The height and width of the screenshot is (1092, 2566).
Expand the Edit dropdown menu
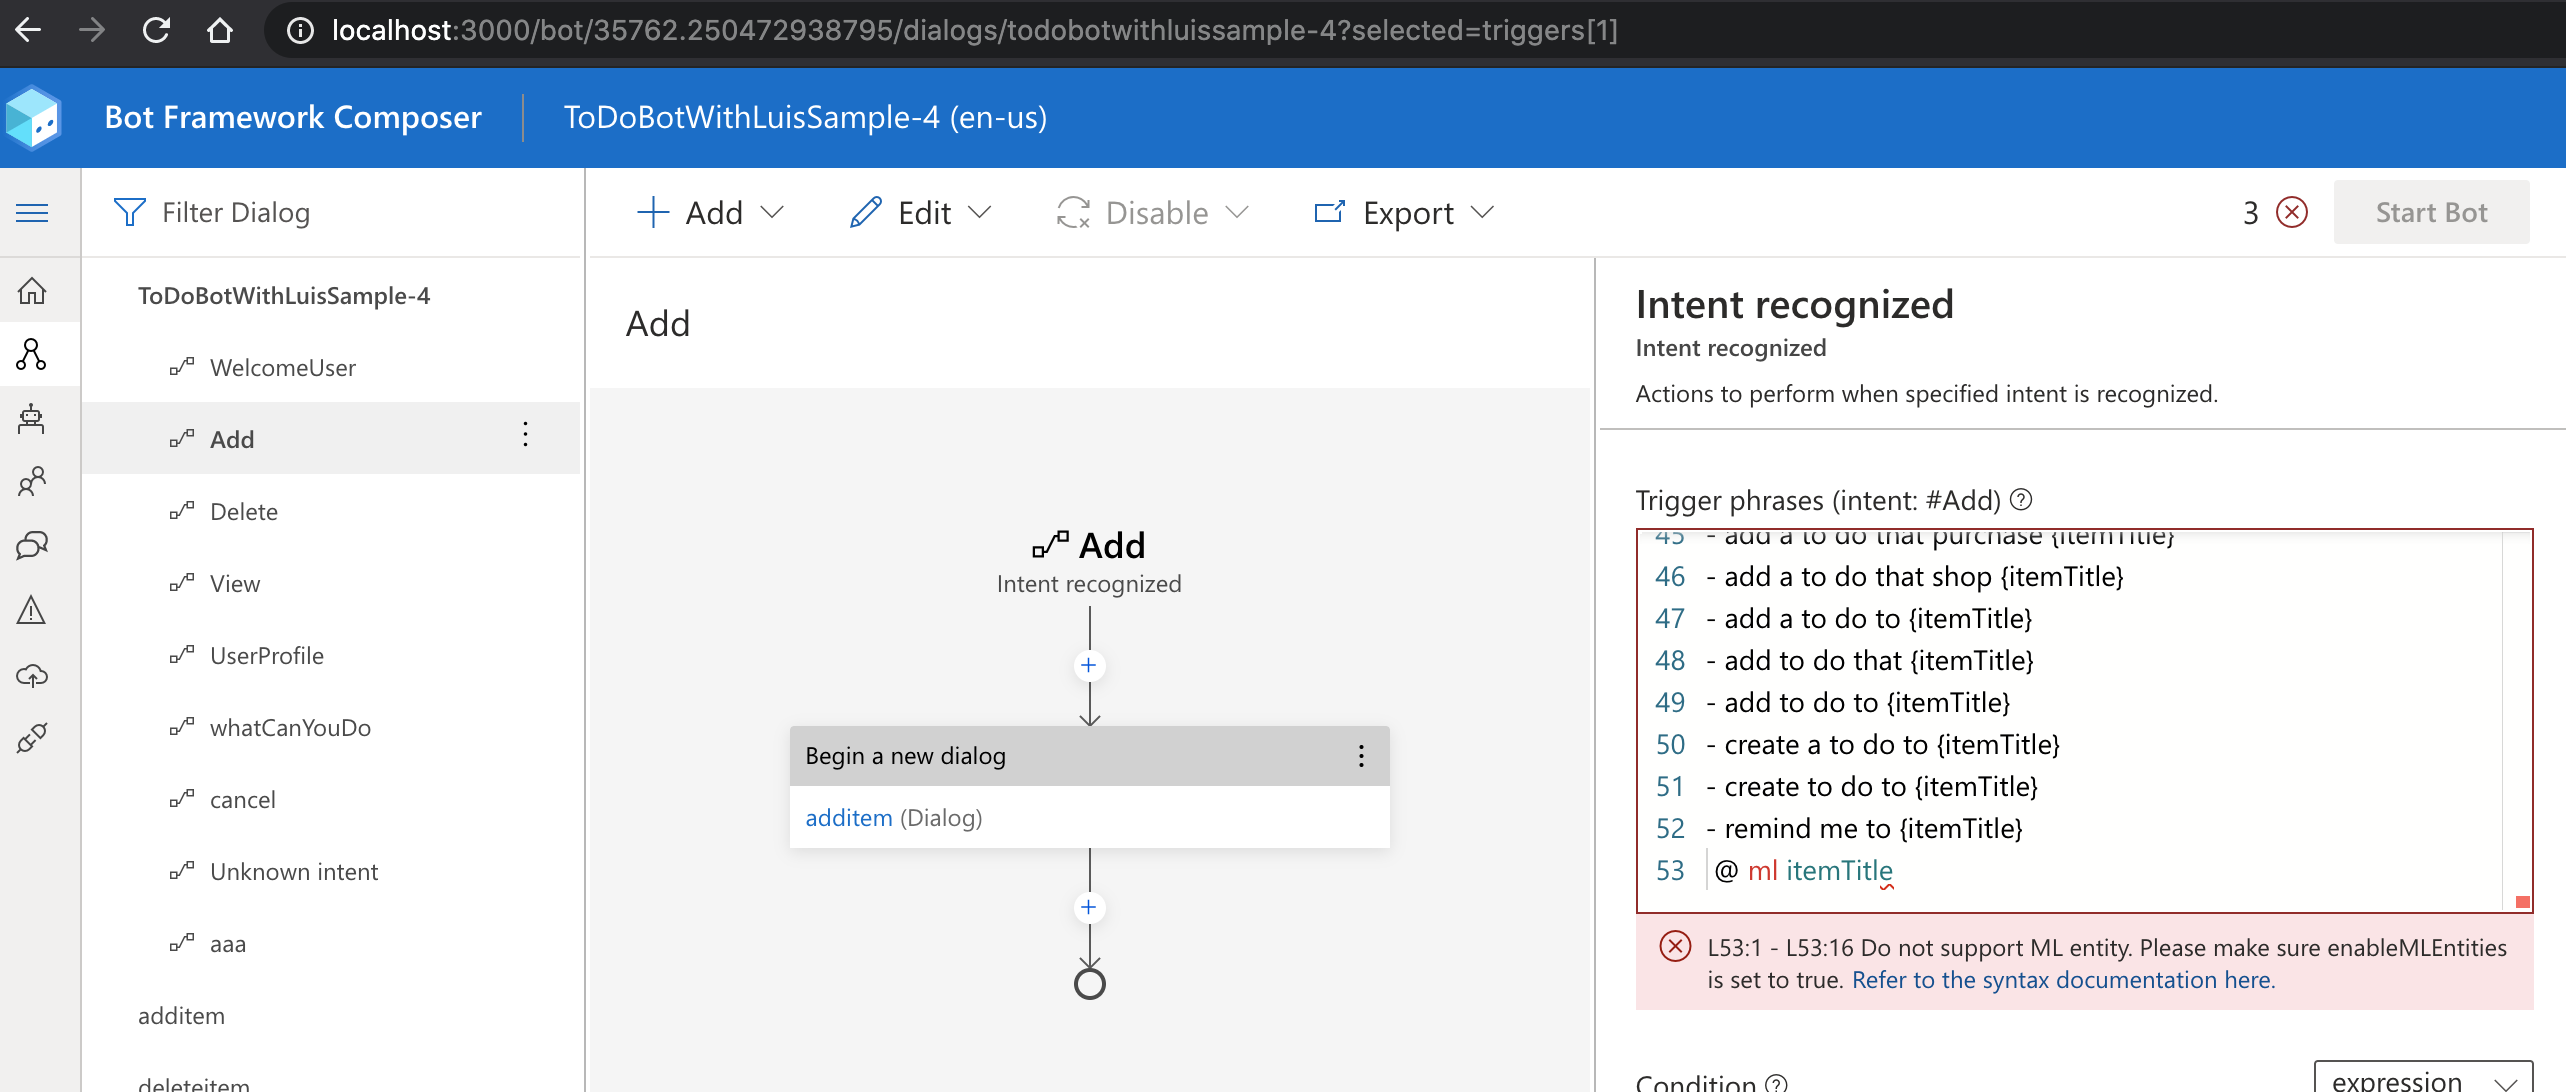tap(921, 212)
